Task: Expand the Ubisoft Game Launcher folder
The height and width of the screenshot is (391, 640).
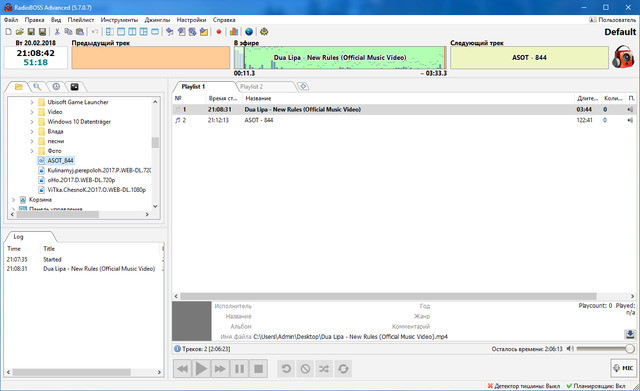Action: coord(31,102)
